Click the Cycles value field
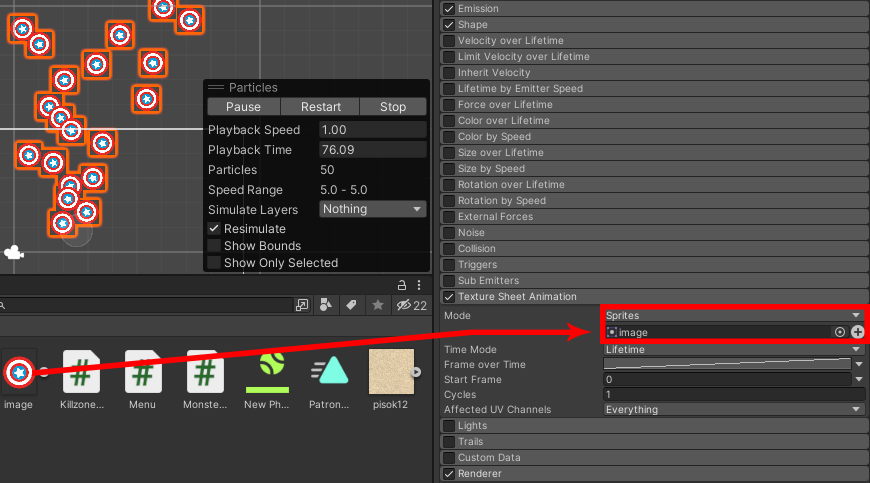 [x=734, y=394]
